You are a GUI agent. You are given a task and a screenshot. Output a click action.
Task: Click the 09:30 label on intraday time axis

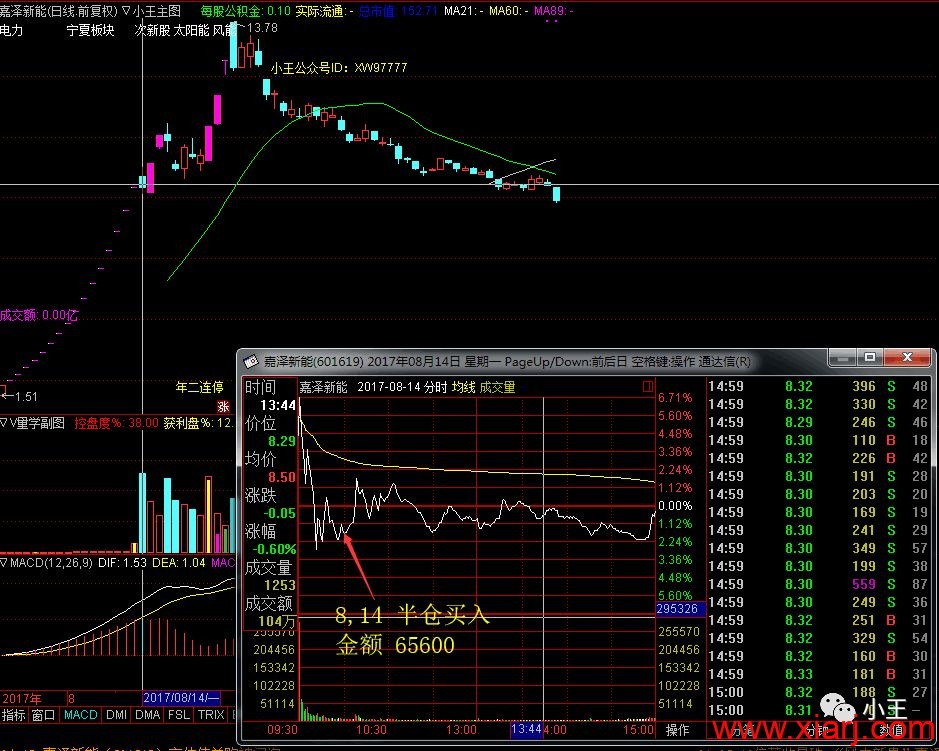point(282,730)
